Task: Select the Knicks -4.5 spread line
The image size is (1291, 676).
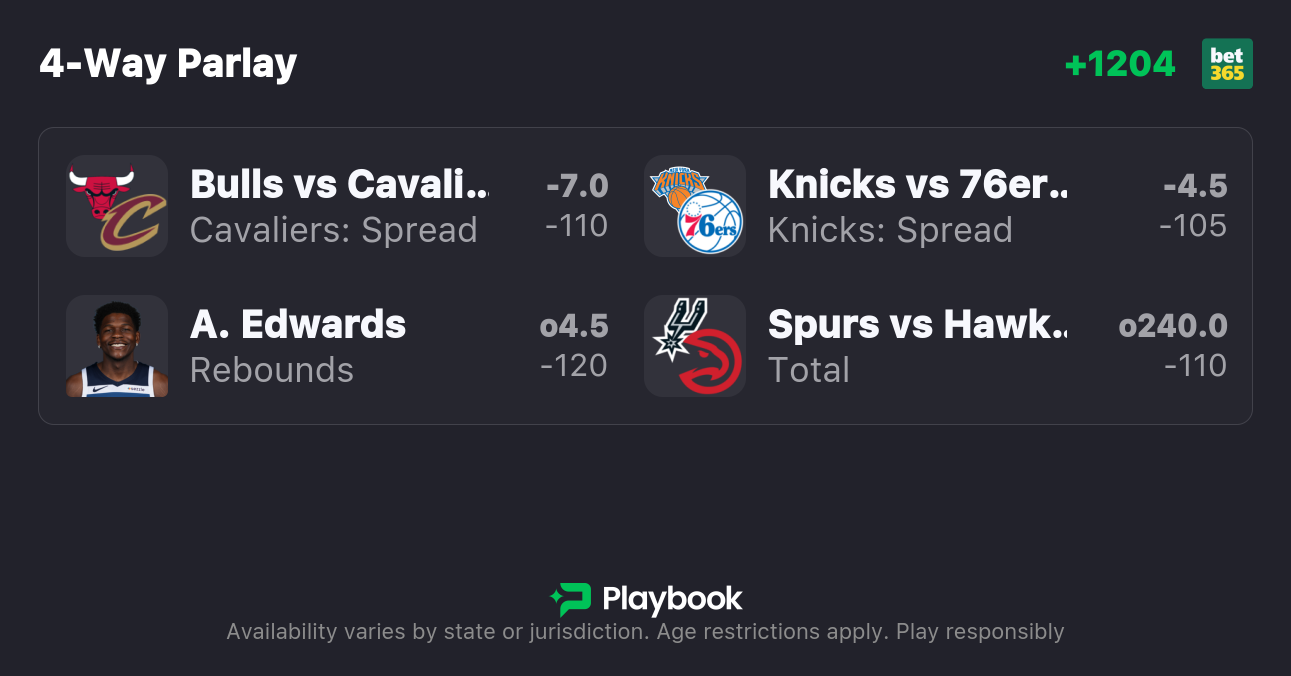Action: (1195, 186)
